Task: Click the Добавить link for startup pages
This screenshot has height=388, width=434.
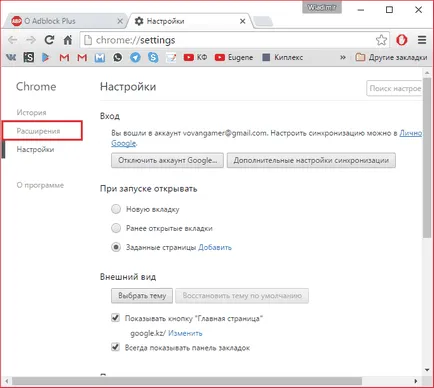Action: coord(215,247)
